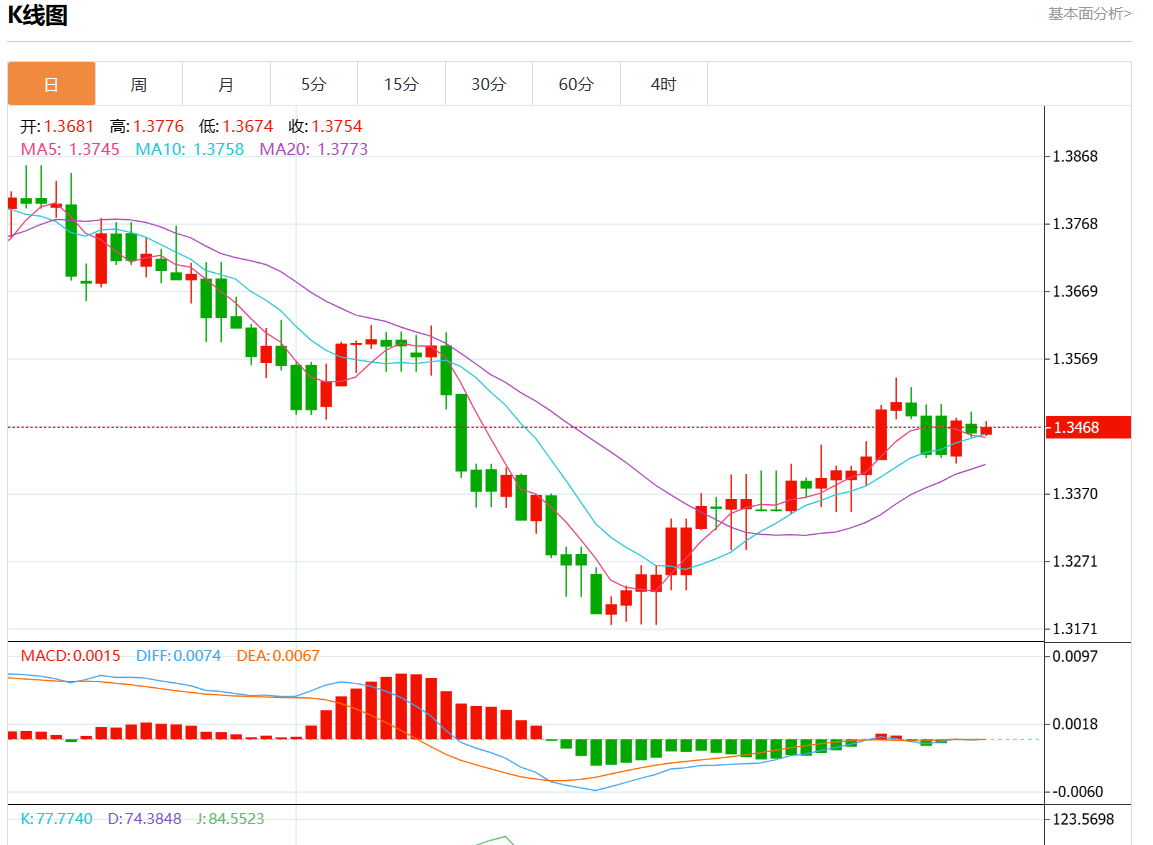1153x845 pixels.
Task: Click the red 1.3468 current price label
Action: pyautogui.click(x=1088, y=427)
